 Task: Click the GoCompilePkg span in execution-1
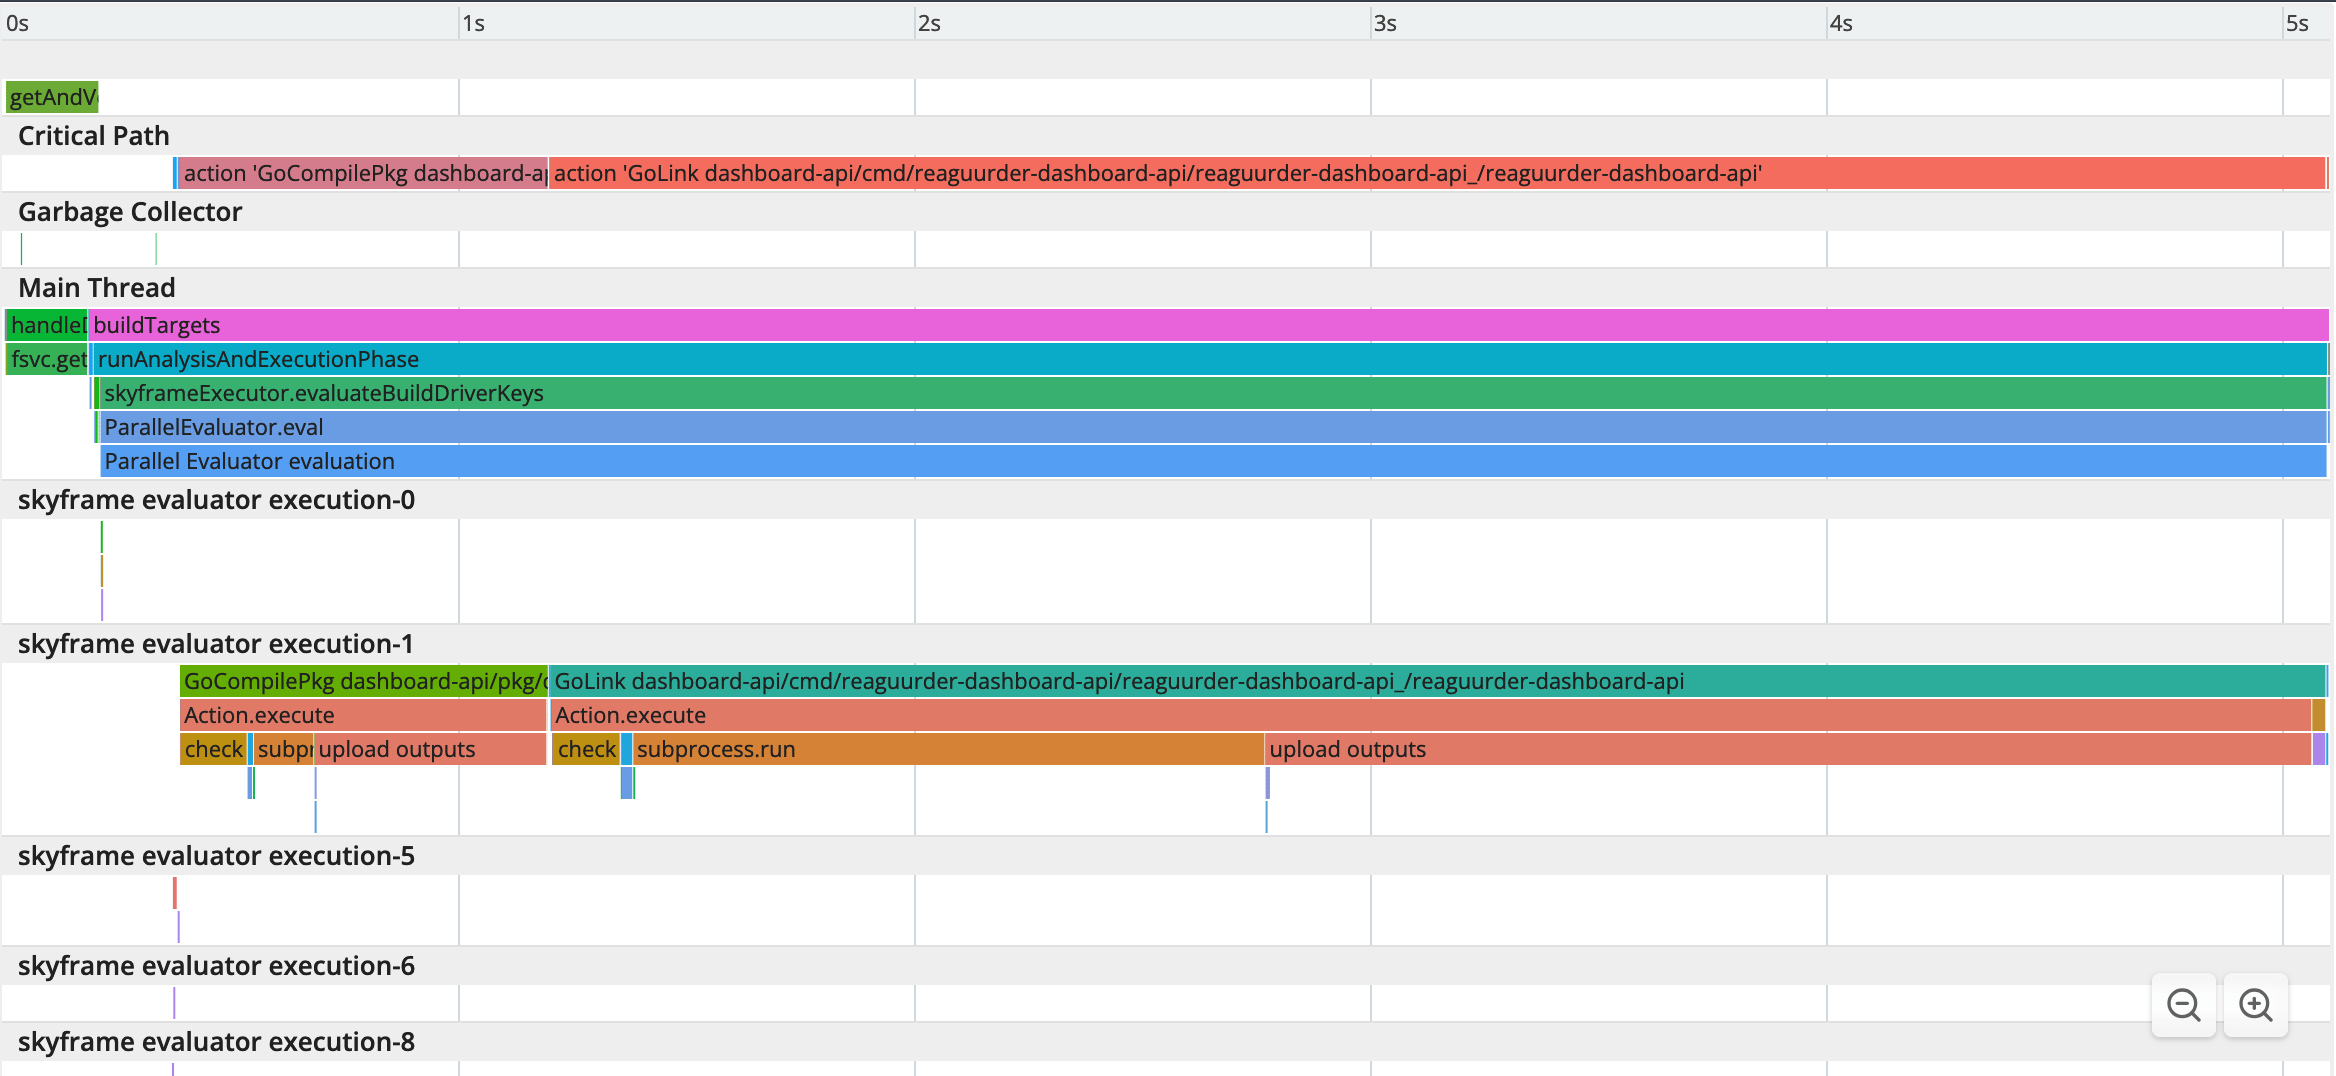(x=364, y=681)
